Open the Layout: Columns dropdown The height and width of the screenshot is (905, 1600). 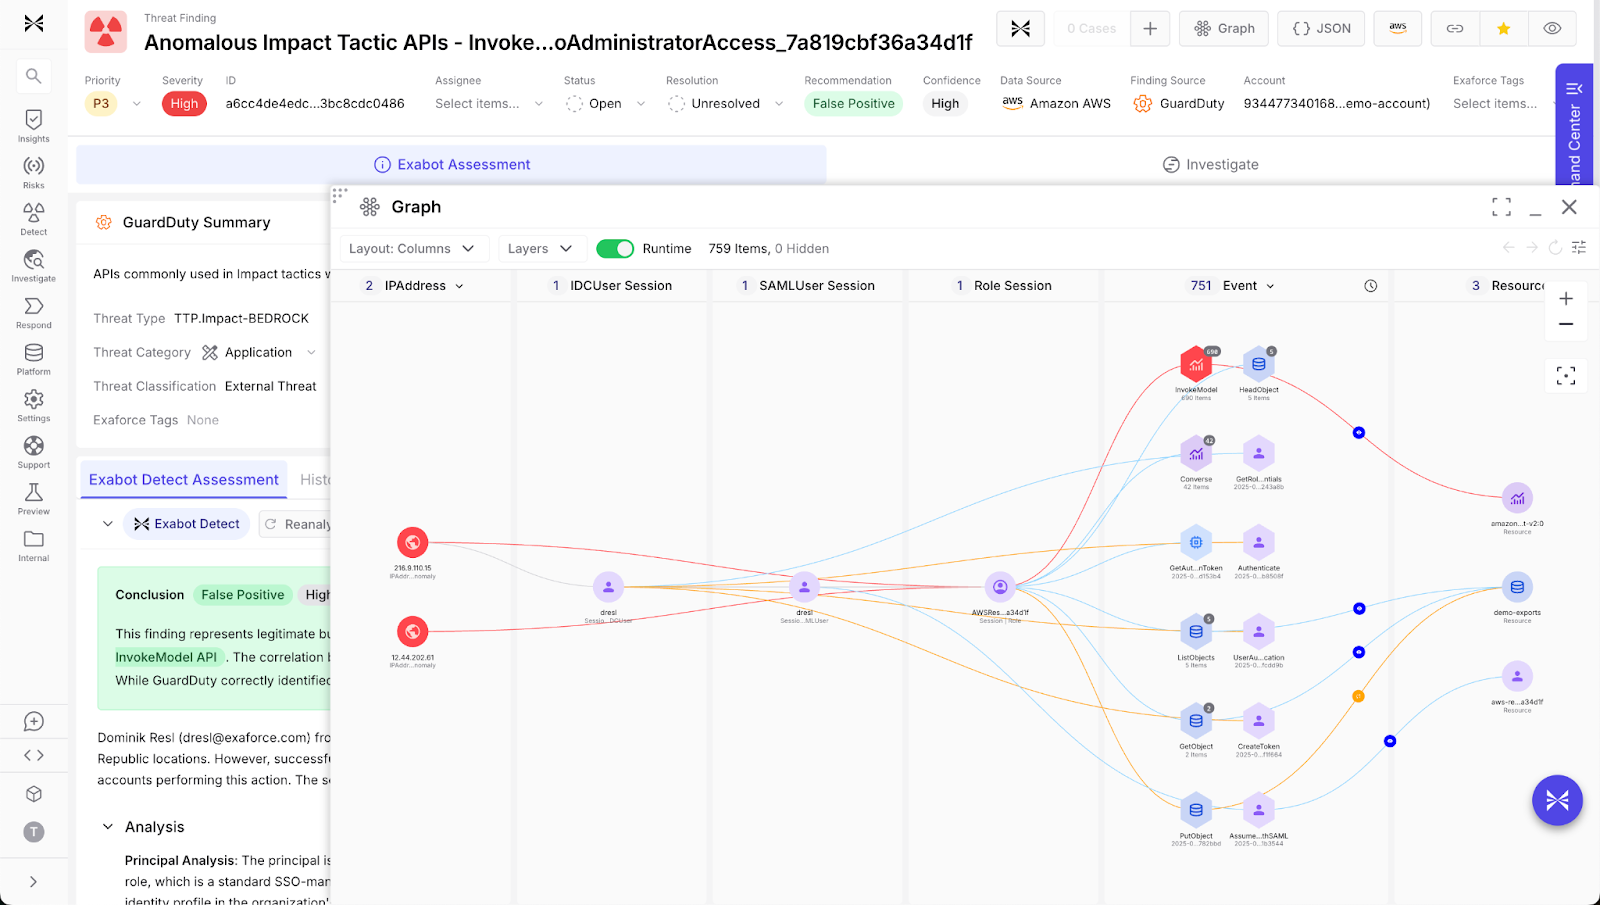(x=414, y=248)
